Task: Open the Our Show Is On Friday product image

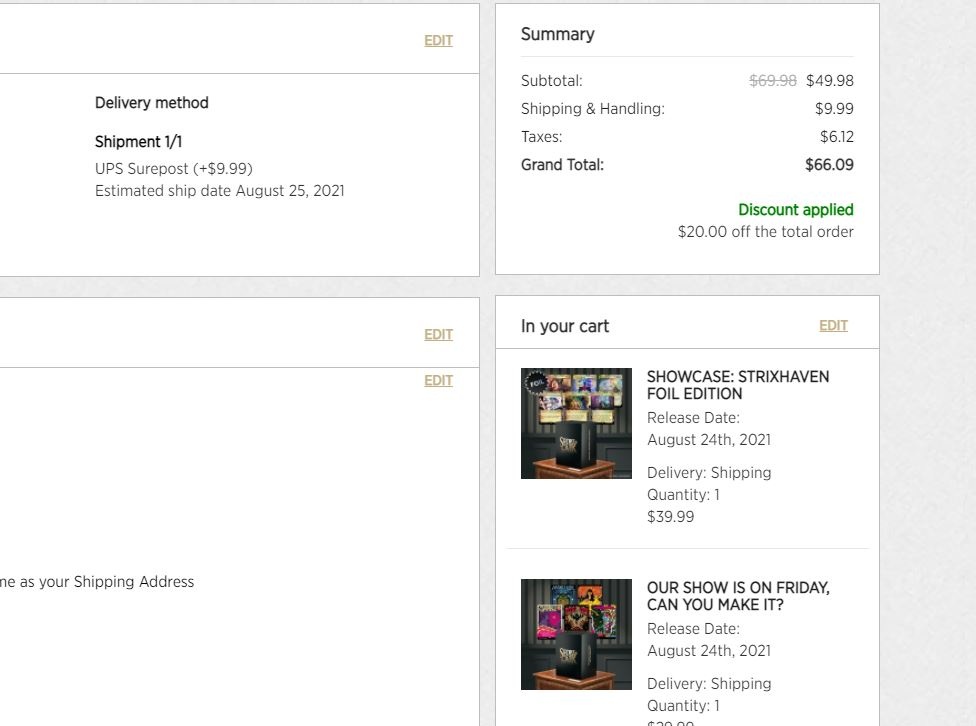Action: tap(576, 634)
